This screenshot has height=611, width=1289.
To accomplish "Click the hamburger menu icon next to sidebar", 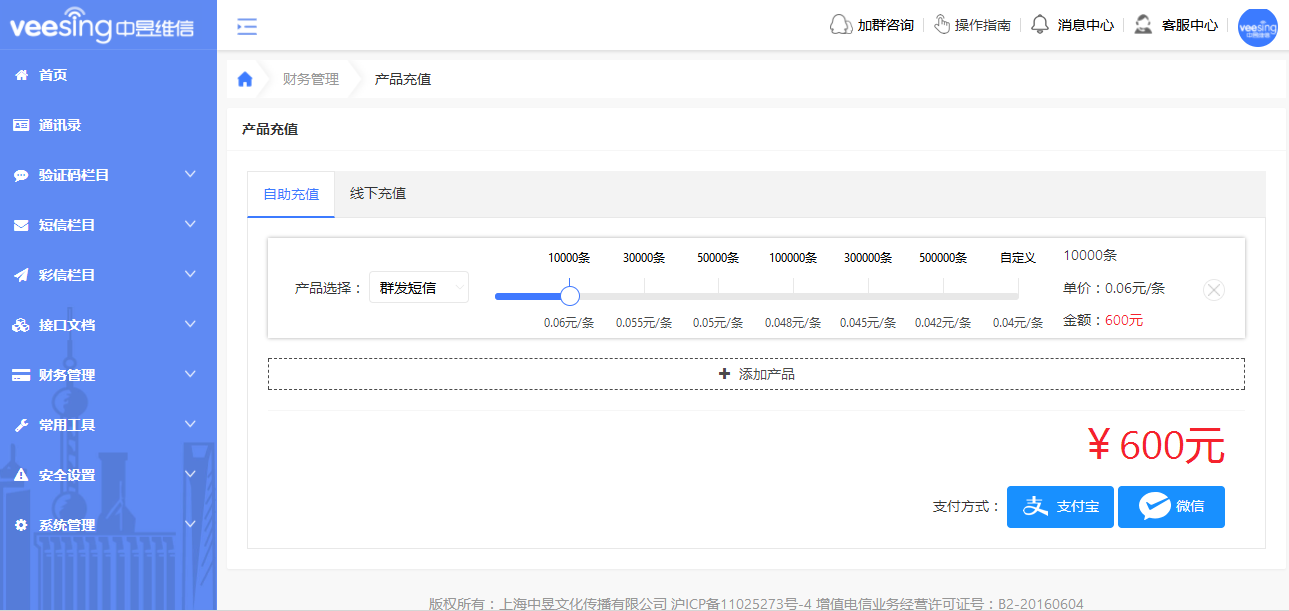I will [246, 27].
